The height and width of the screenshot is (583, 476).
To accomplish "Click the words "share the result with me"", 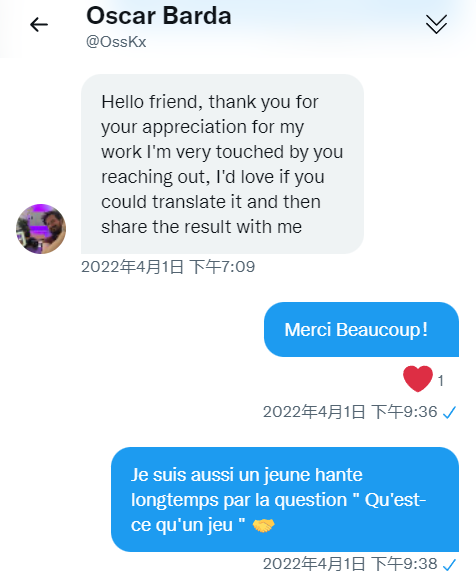I will (x=202, y=227).
